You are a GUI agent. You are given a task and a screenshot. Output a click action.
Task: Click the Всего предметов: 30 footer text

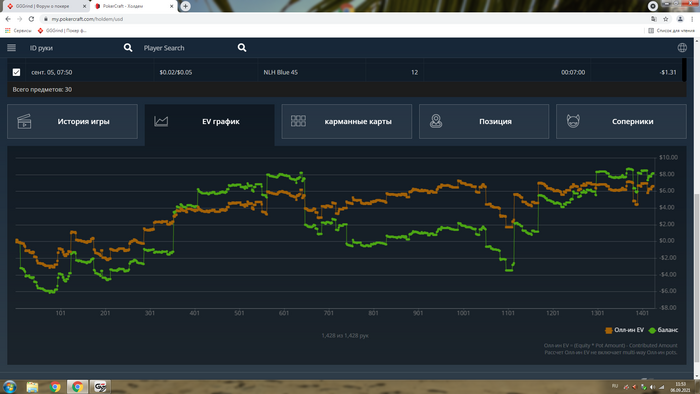(x=42, y=89)
